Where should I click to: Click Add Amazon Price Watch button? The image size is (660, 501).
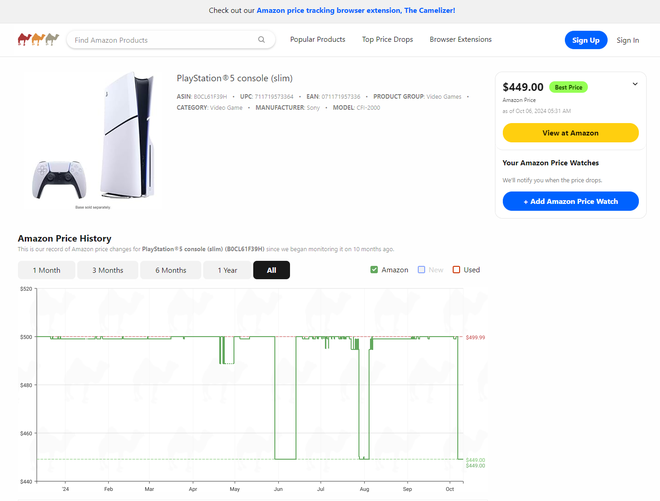pos(570,201)
